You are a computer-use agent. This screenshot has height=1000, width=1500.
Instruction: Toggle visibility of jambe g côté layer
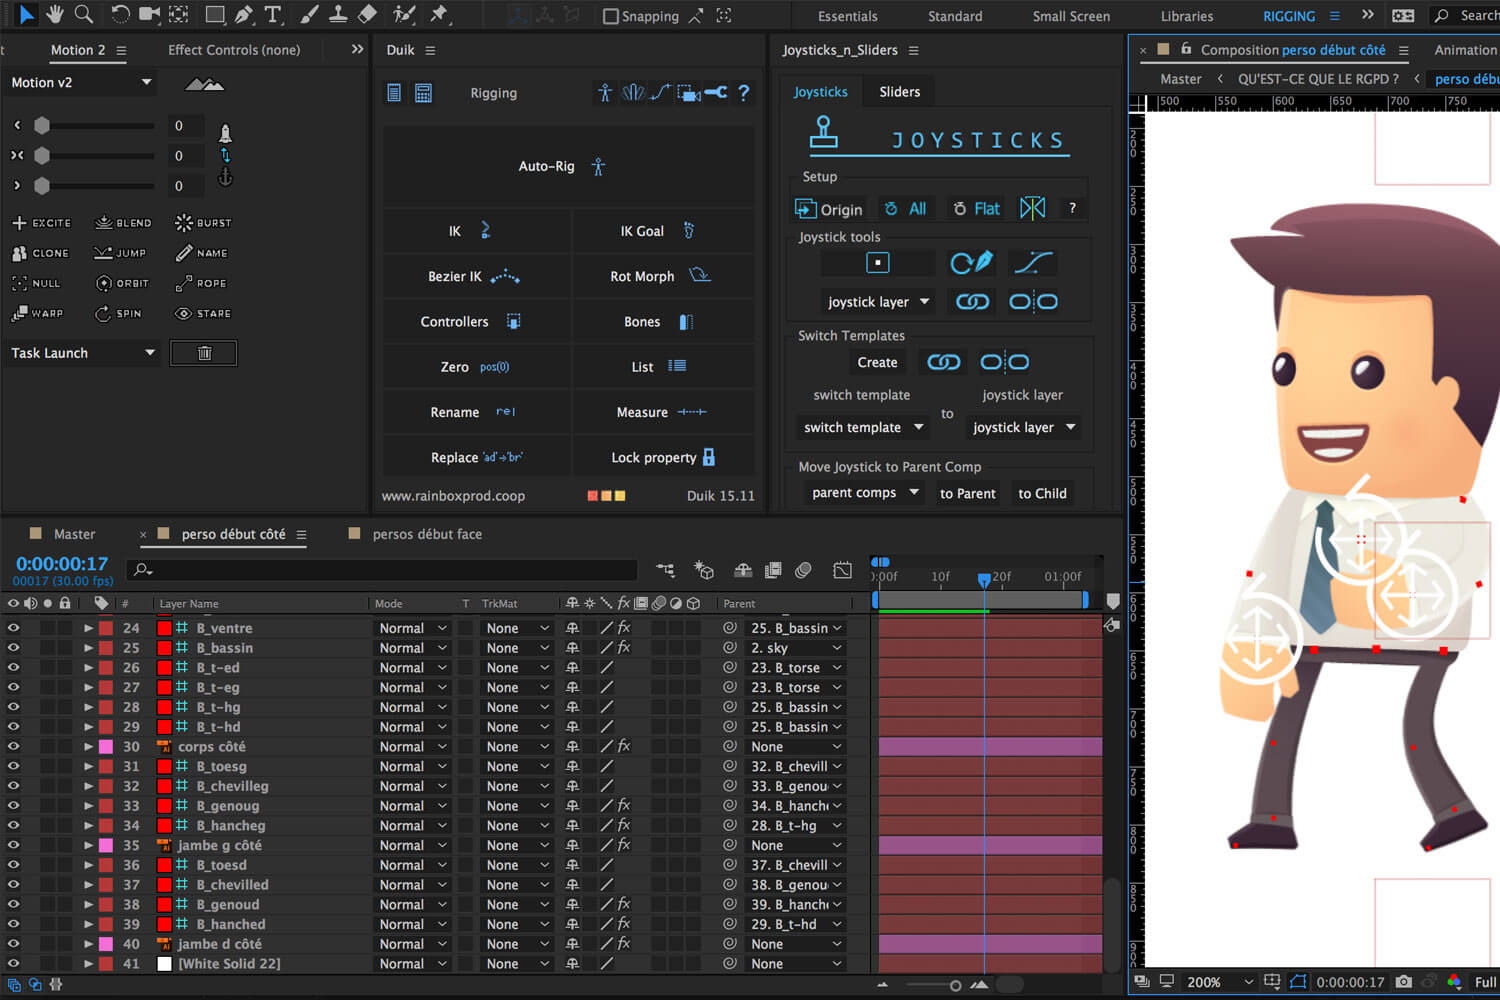(x=13, y=845)
